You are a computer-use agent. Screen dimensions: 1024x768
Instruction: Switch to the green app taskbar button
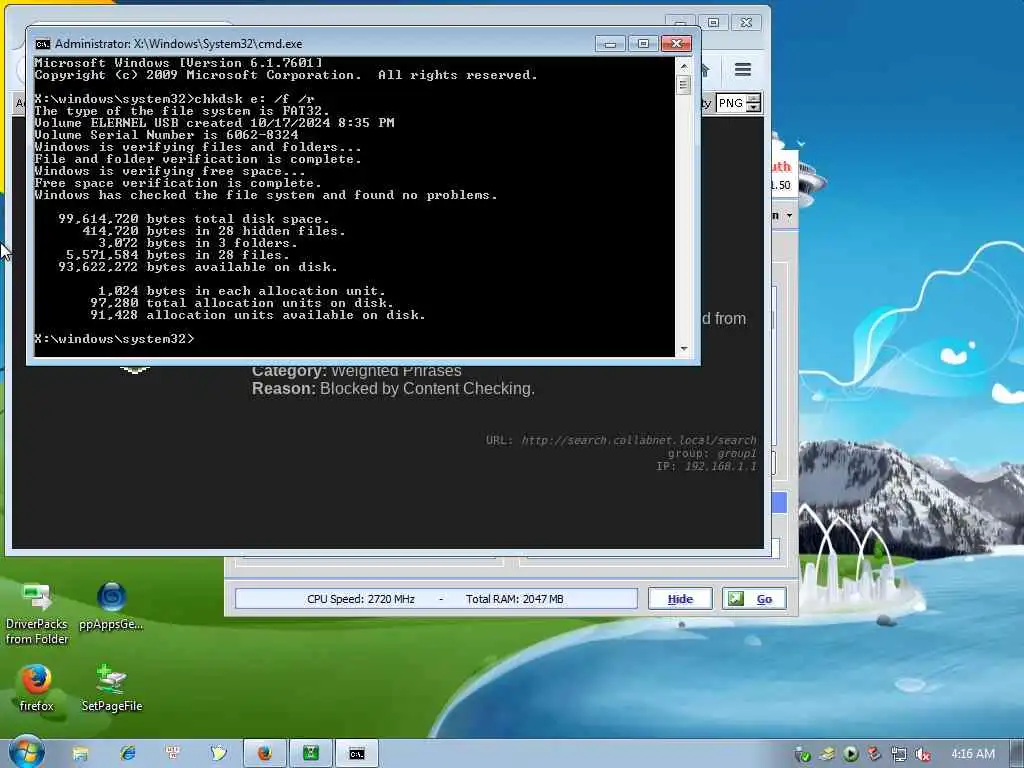(311, 754)
